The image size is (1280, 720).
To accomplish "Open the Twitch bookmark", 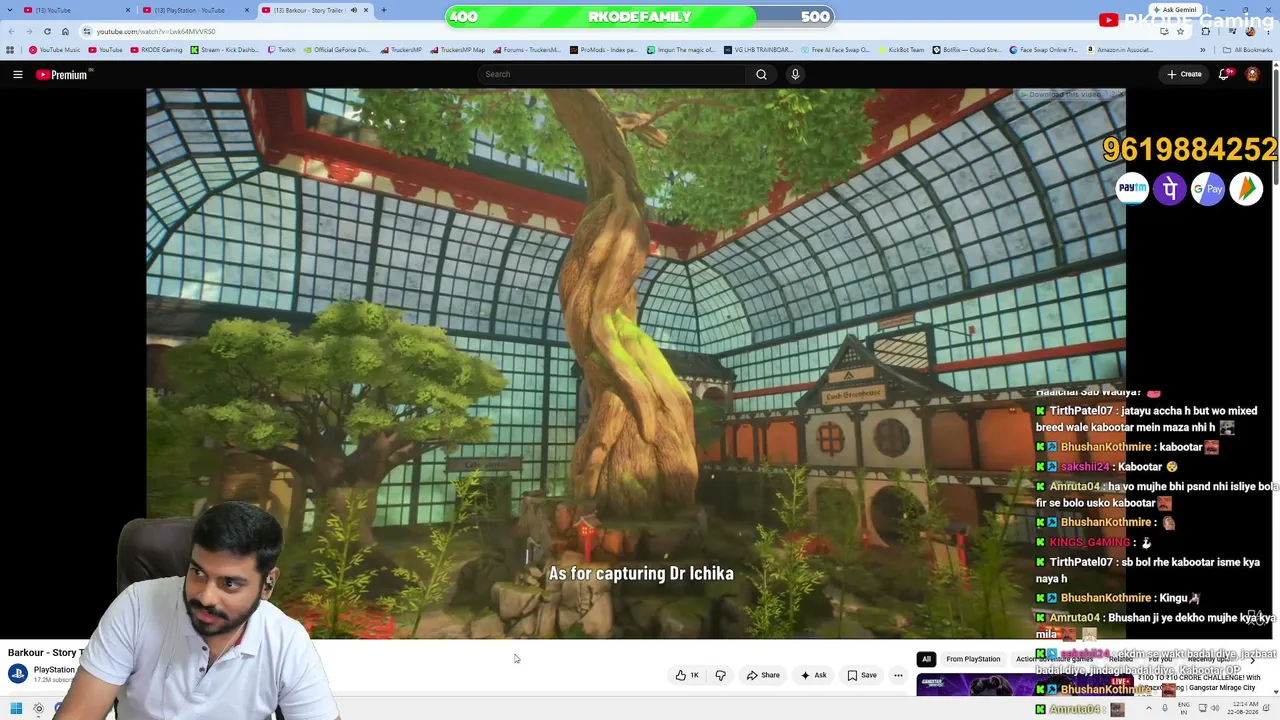I will (x=282, y=50).
